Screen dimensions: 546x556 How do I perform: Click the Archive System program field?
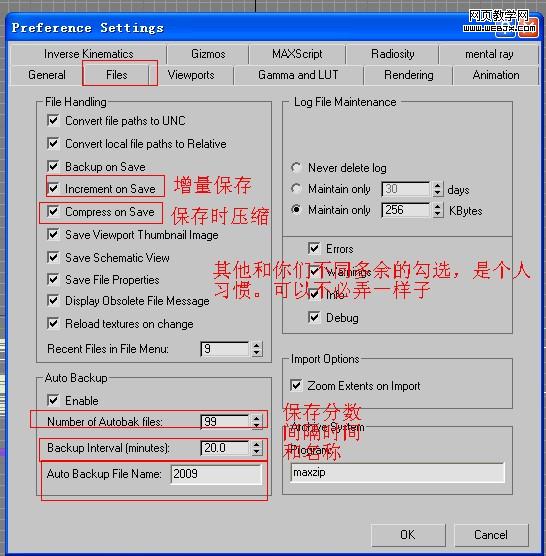coord(397,473)
